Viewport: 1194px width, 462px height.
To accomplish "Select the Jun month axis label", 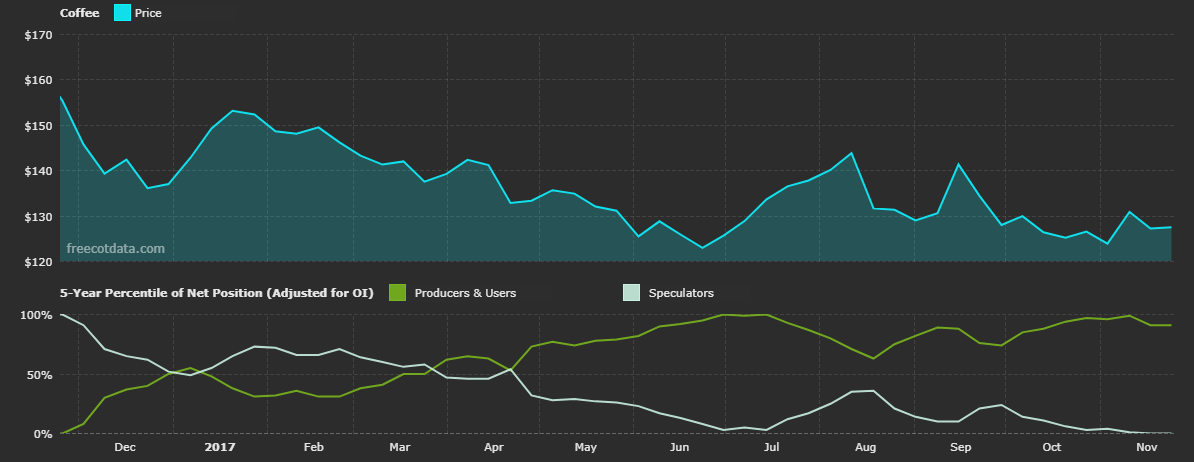I will point(680,447).
